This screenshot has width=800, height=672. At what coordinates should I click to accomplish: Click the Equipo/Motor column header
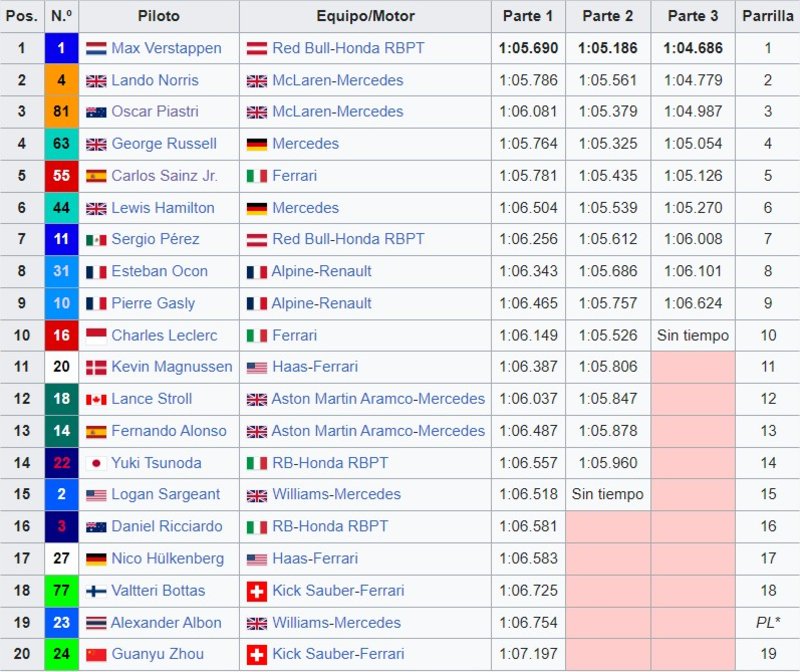pos(365,16)
